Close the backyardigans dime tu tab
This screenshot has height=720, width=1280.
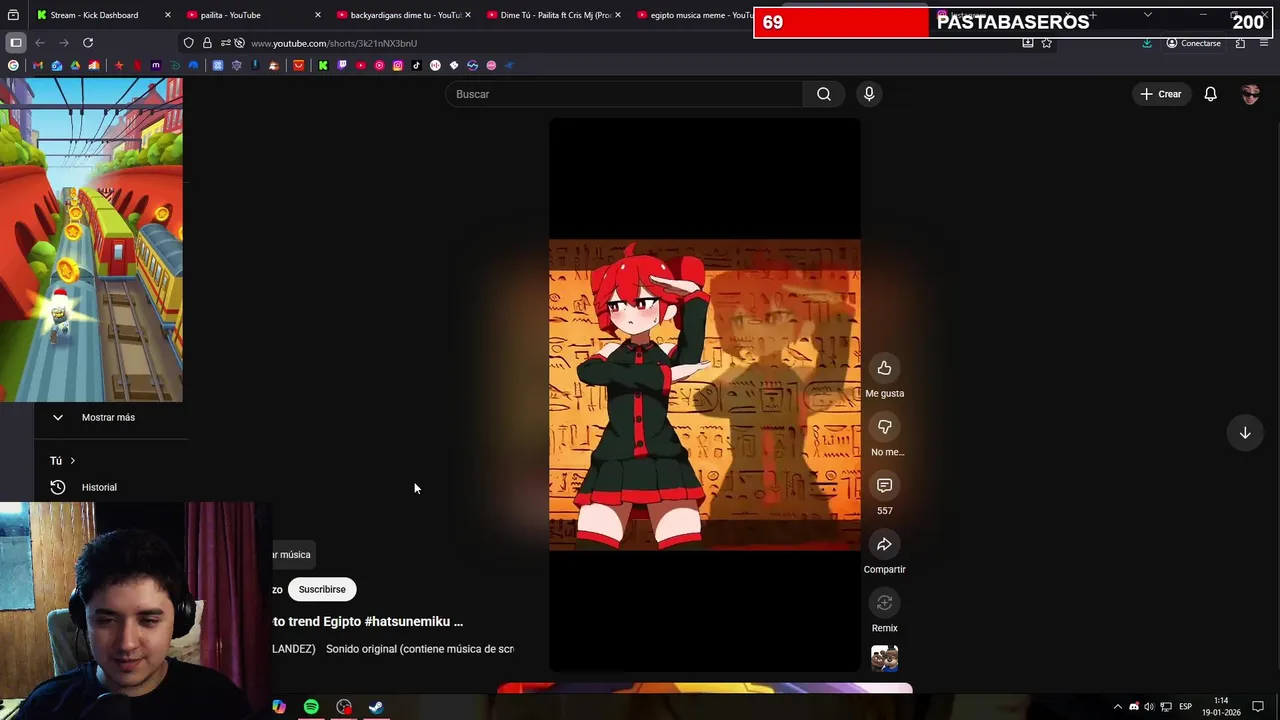(x=468, y=15)
